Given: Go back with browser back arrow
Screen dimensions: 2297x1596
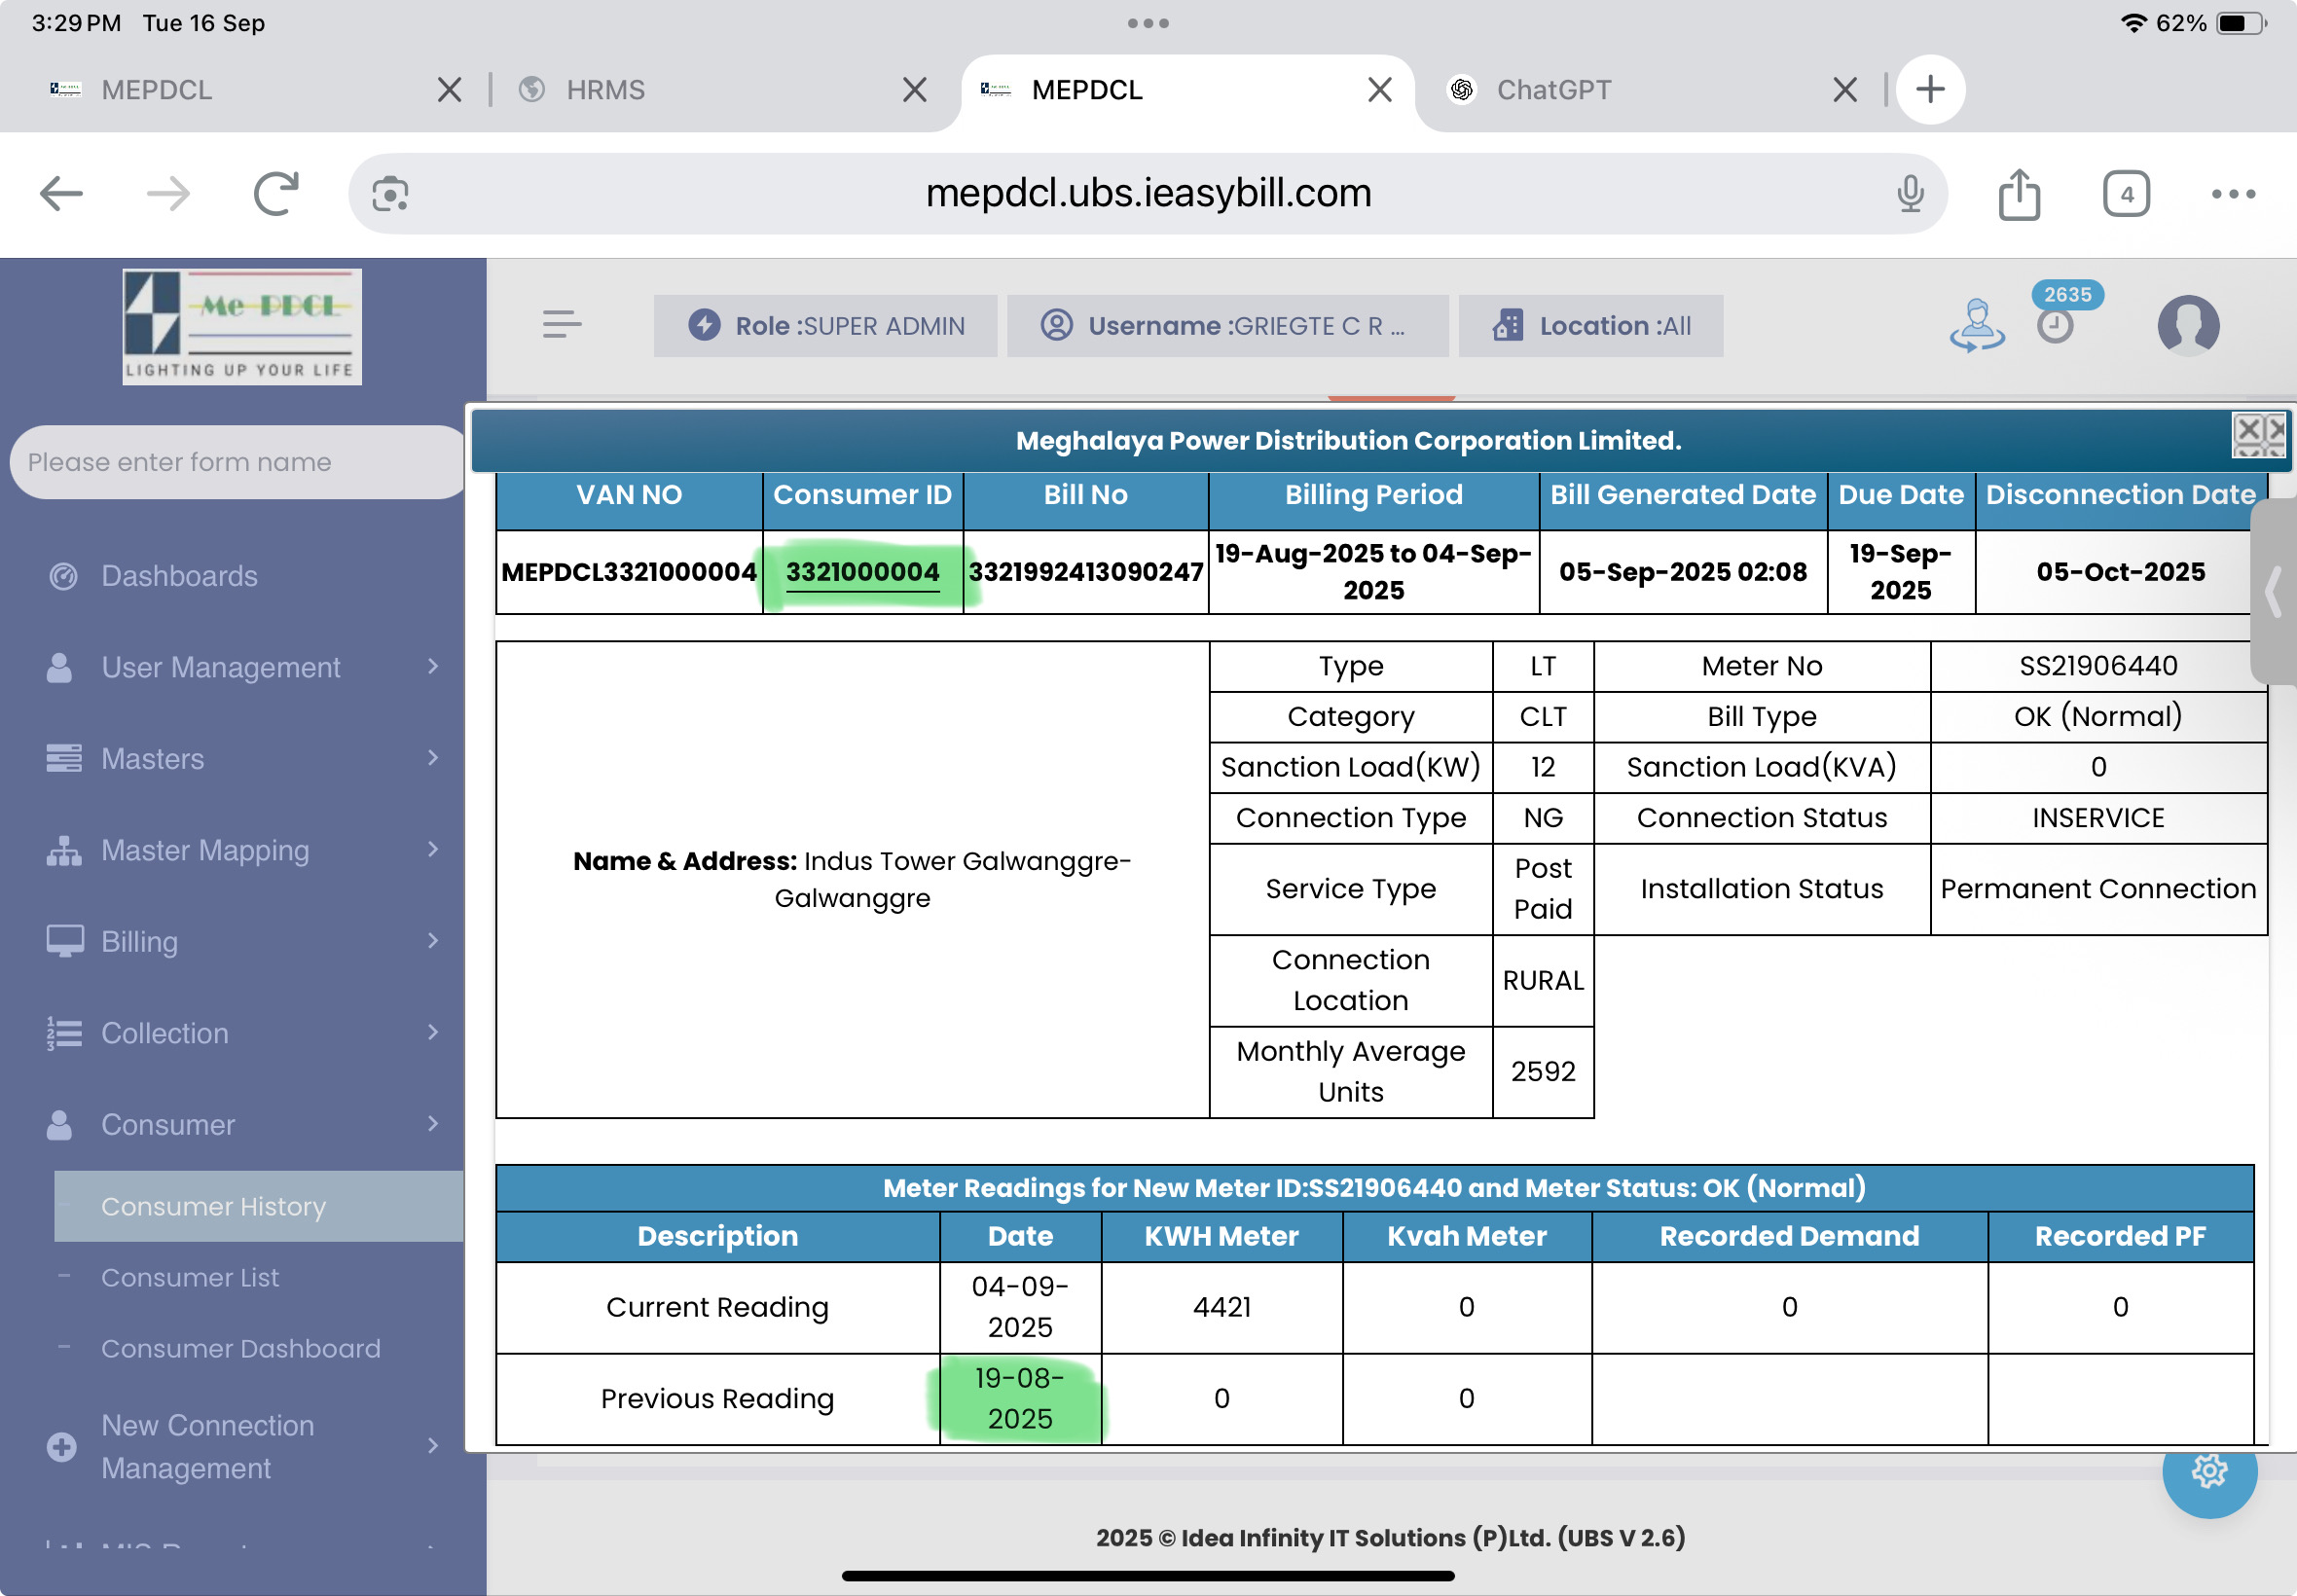Looking at the screenshot, I should (x=61, y=193).
